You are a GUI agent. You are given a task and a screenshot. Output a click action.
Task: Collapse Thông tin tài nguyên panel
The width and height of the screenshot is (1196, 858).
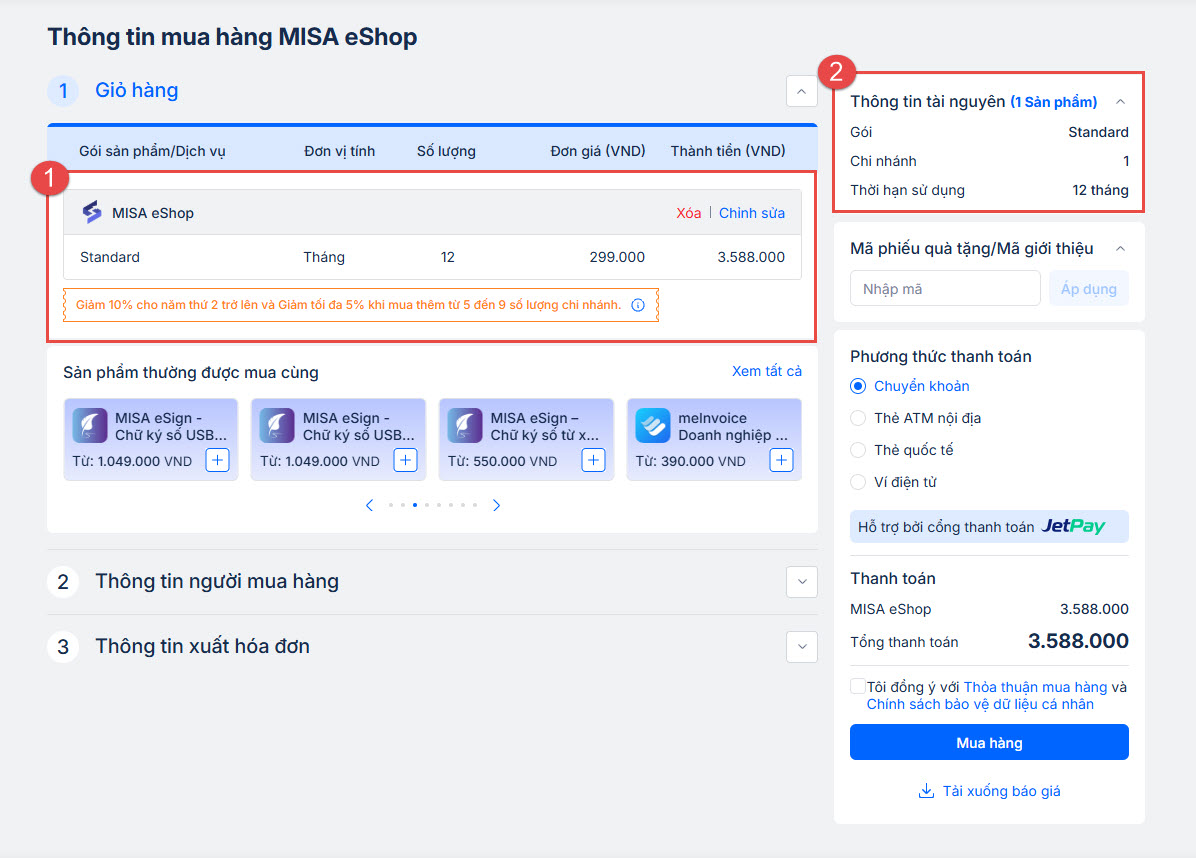tap(1120, 101)
